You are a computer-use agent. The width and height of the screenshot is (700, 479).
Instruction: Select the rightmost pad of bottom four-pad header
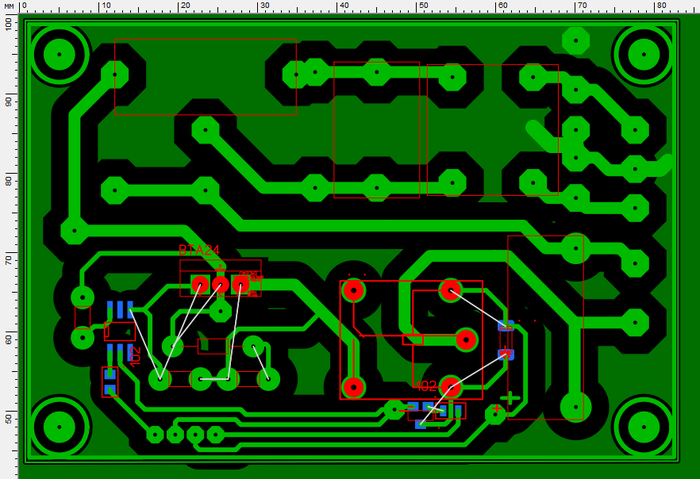click(216, 434)
